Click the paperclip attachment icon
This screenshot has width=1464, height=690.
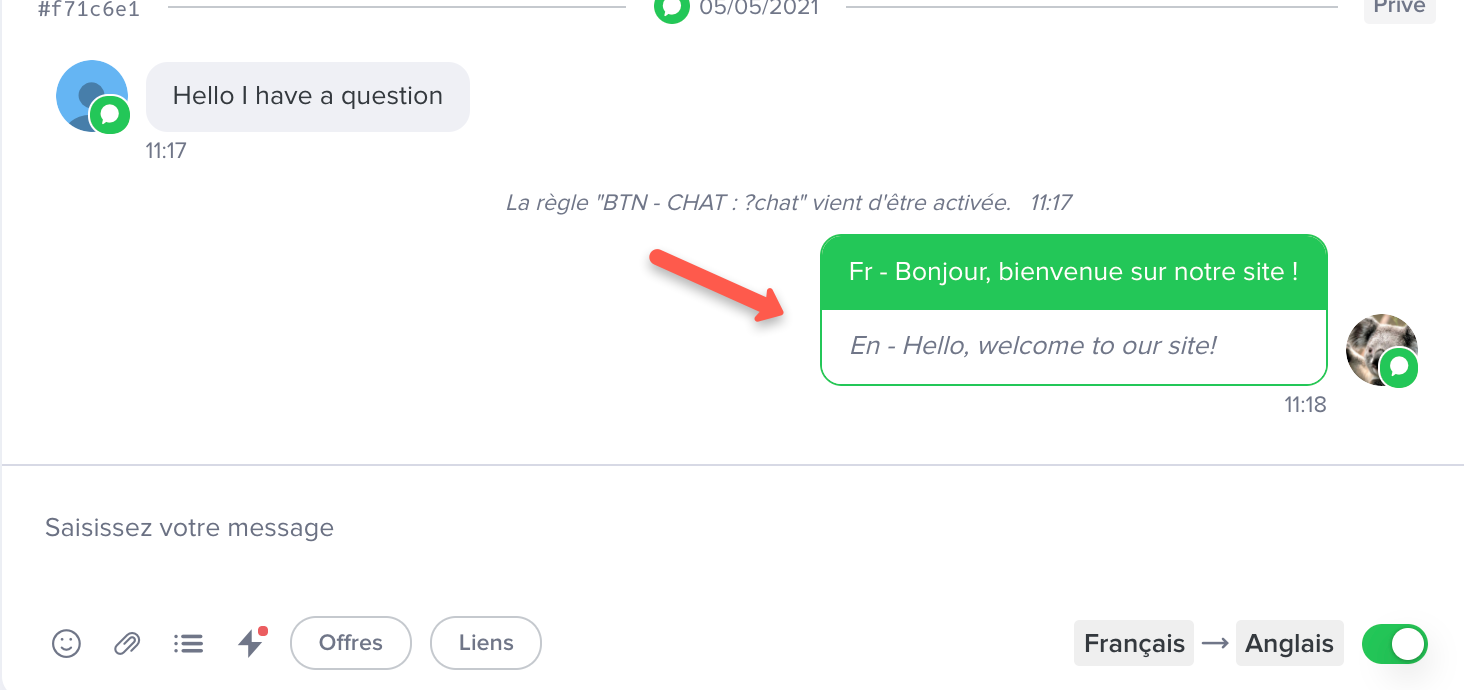(x=127, y=643)
